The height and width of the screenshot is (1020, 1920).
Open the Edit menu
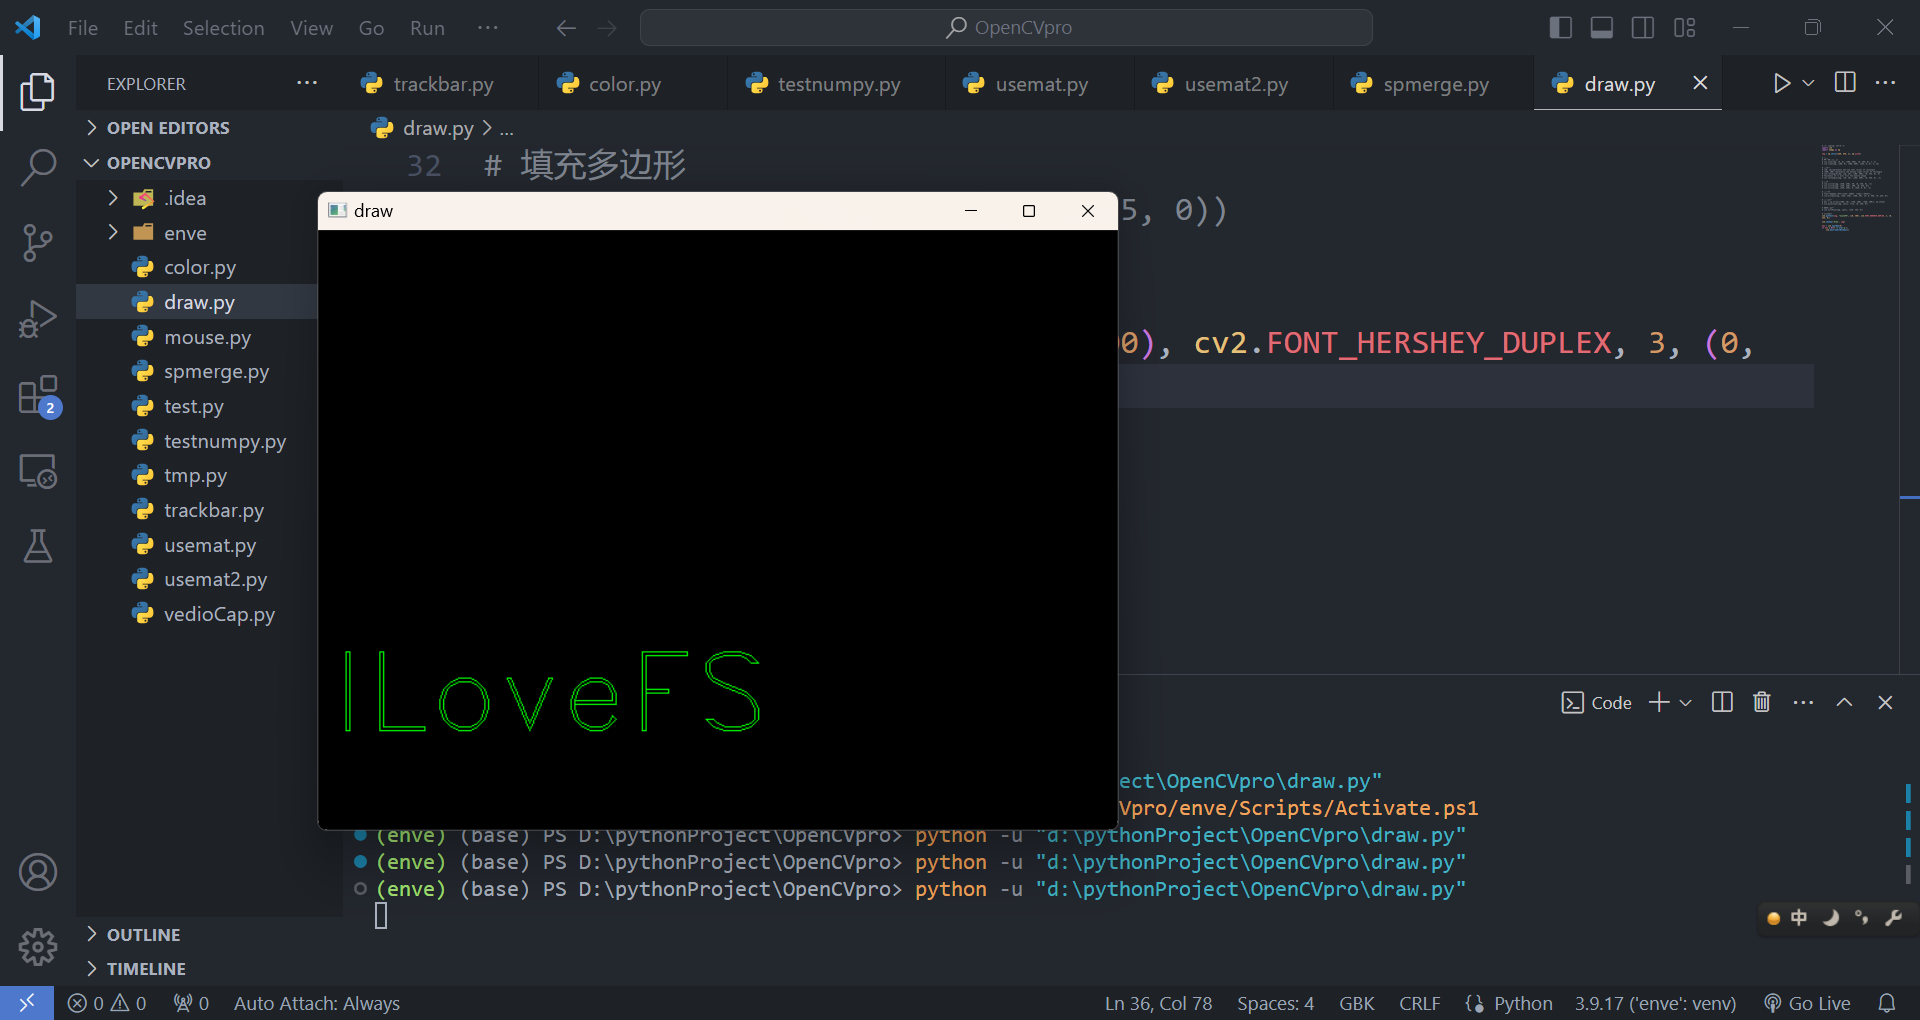click(x=140, y=28)
